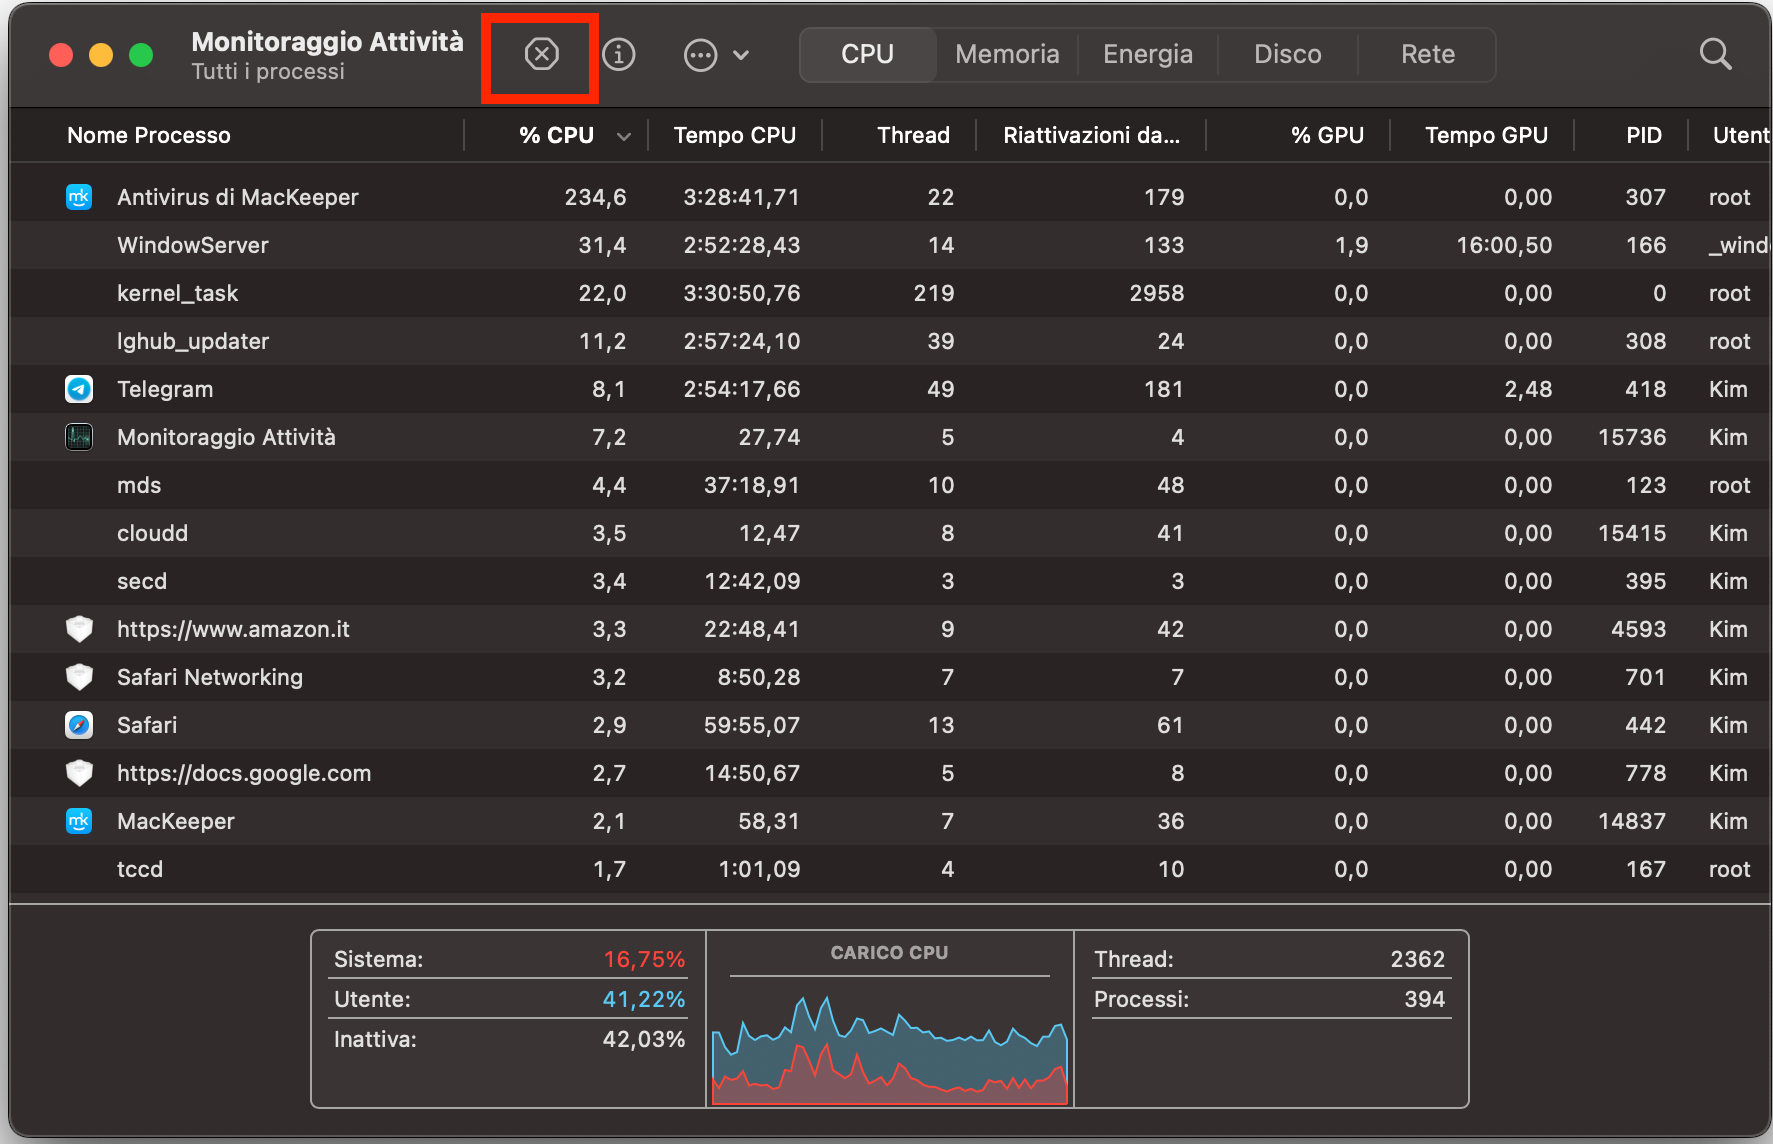Switch to the Energia tab
The image size is (1773, 1144).
click(1148, 54)
